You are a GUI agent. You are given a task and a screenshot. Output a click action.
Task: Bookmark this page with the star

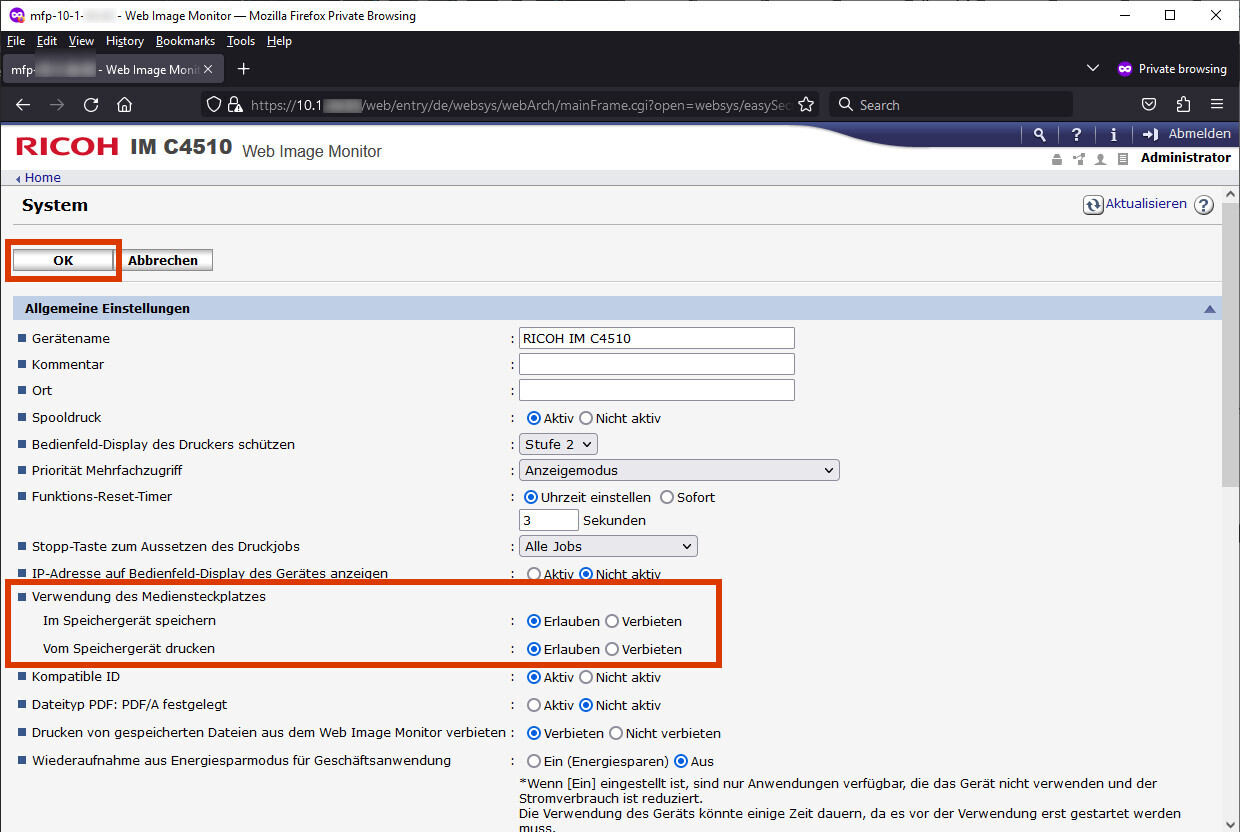coord(806,105)
